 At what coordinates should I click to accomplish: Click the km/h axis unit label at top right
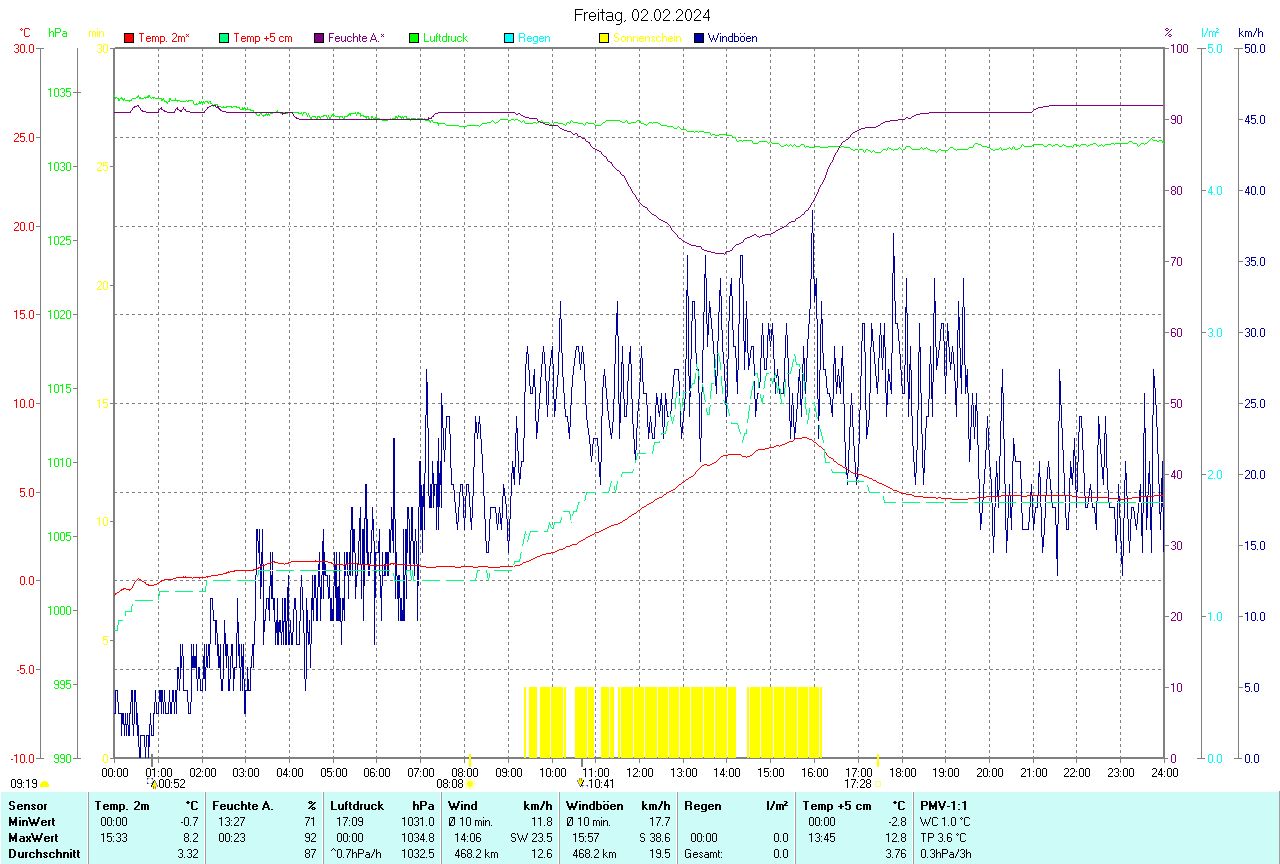click(1251, 33)
